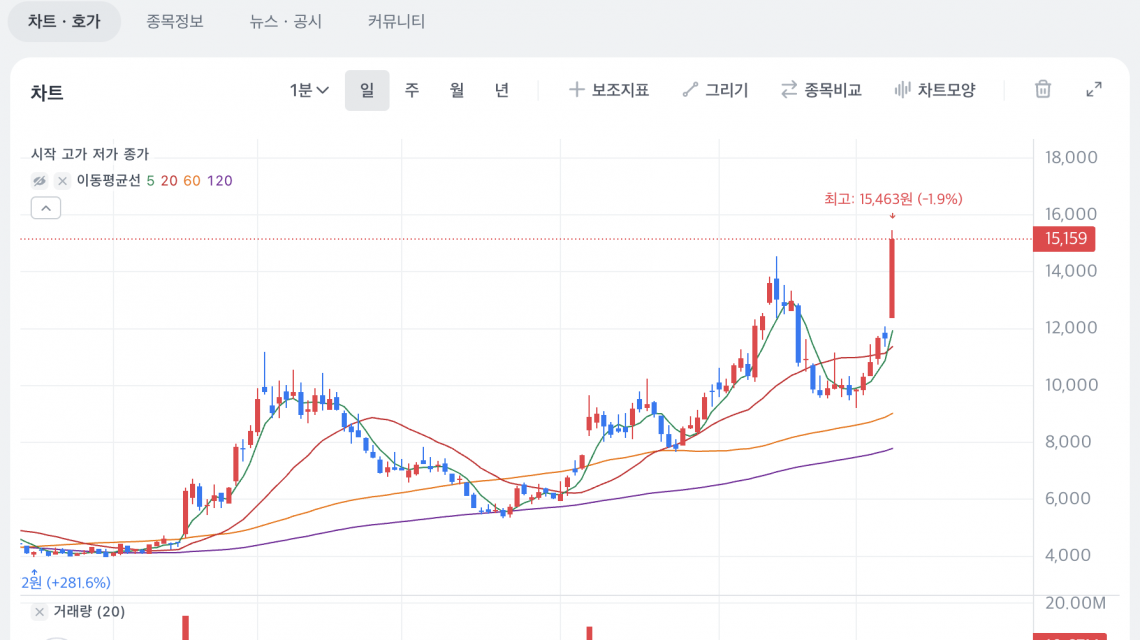The image size is (1140, 640).
Task: Open the 종목정보 tab
Action: click(175, 21)
